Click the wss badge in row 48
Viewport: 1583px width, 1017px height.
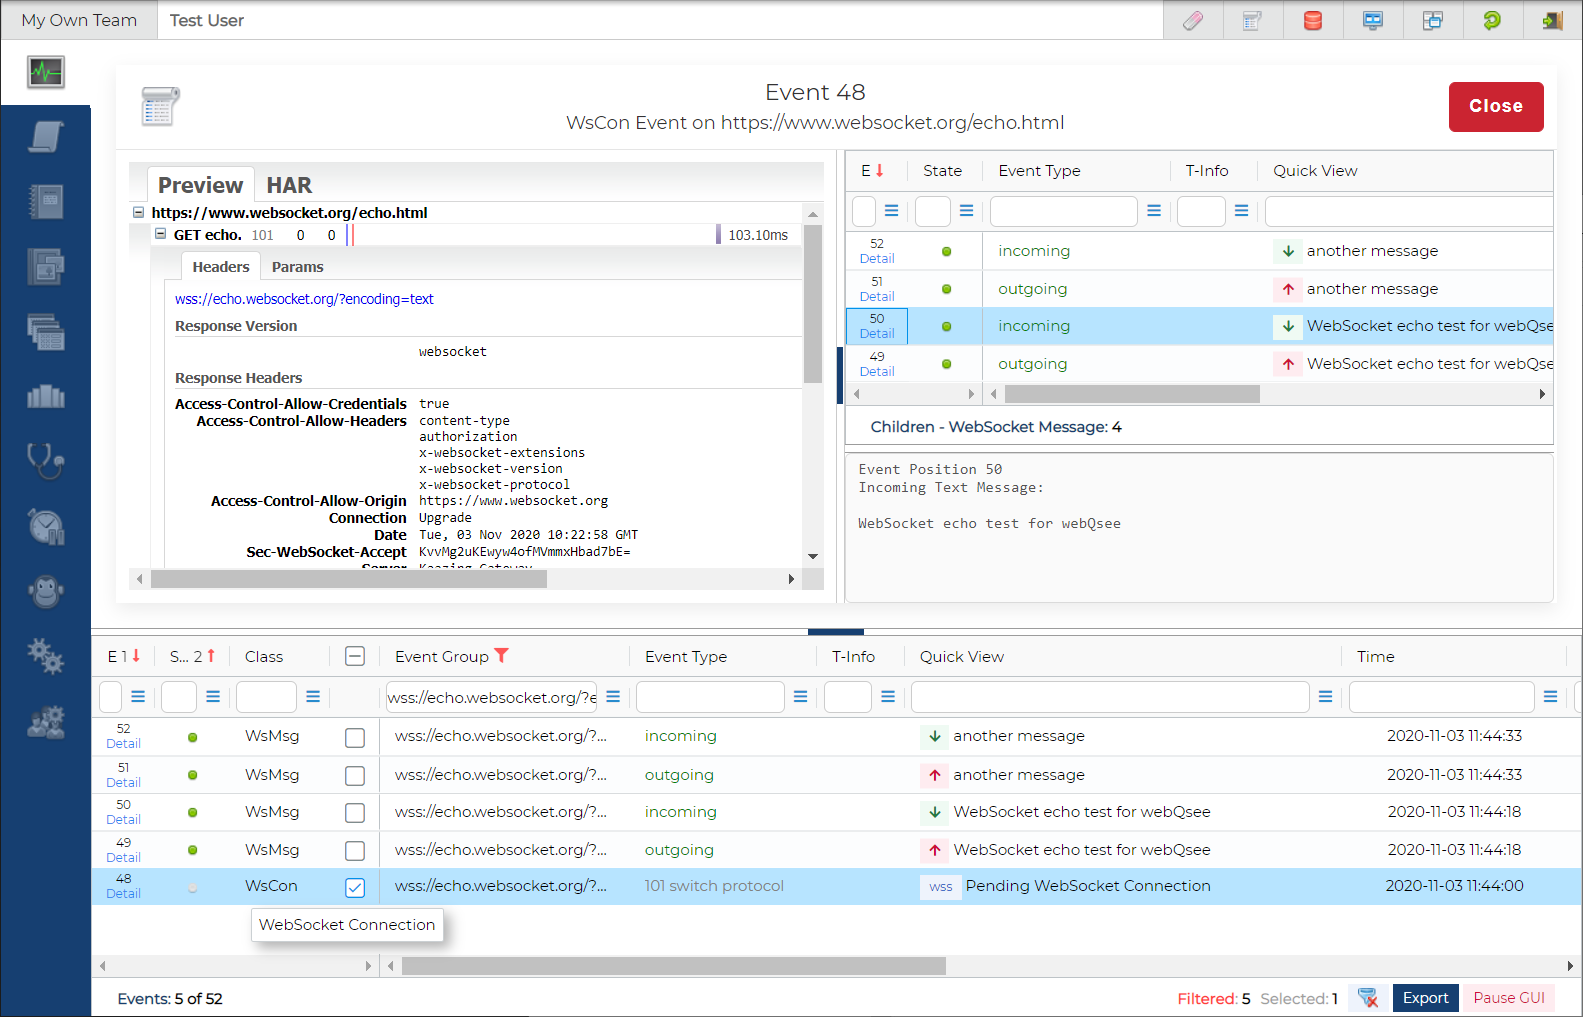pyautogui.click(x=940, y=886)
